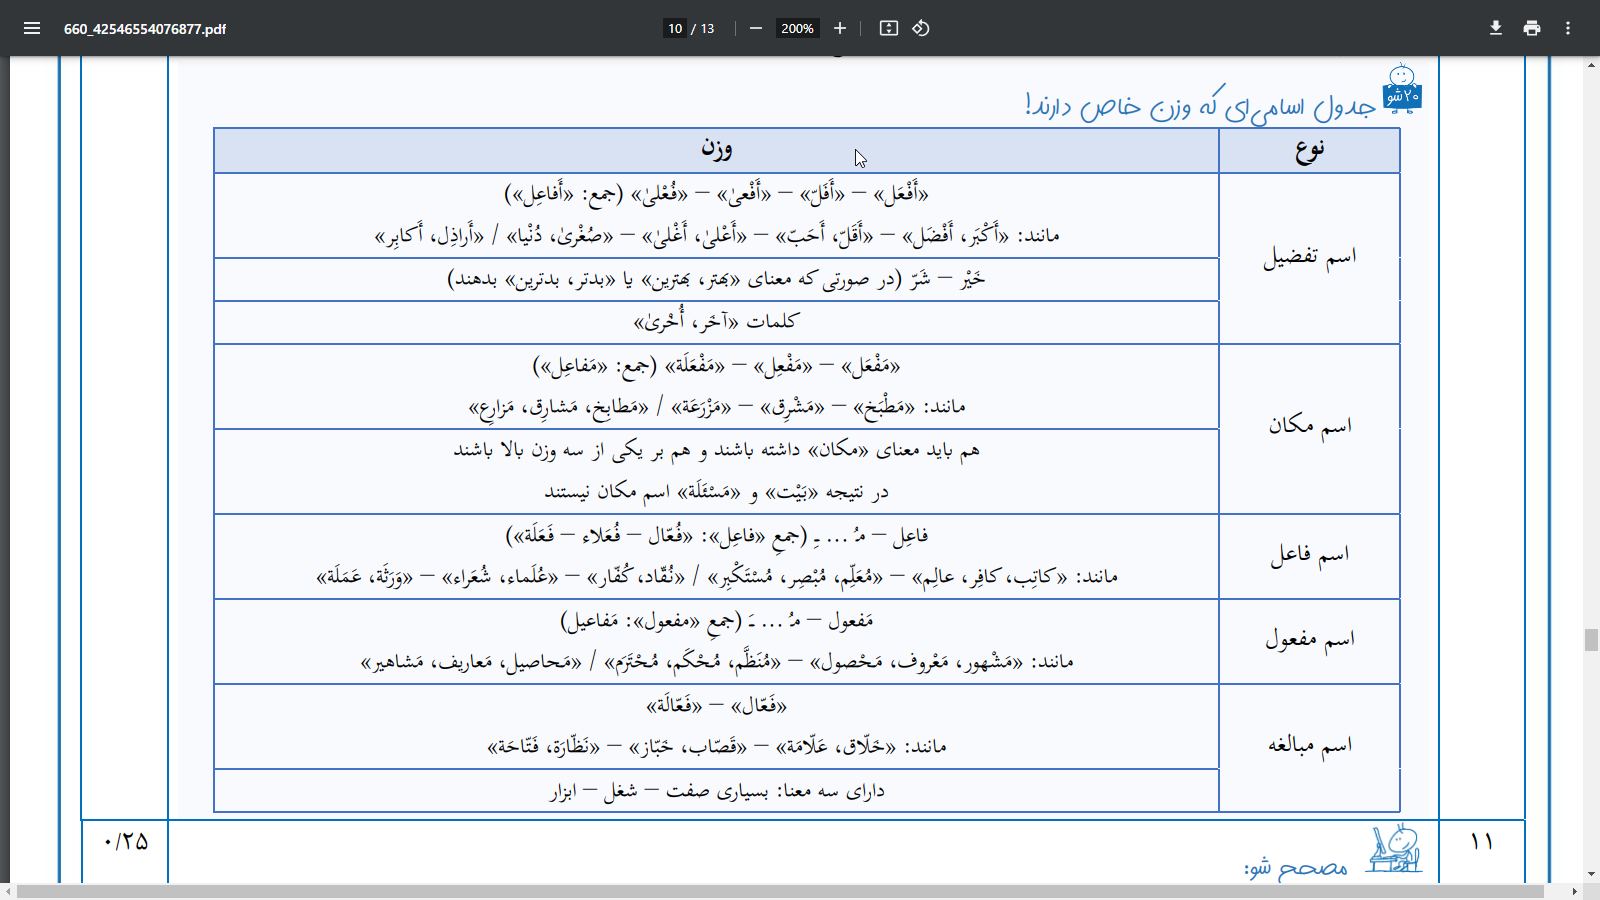Click the vertical scrollbar up arrow

(x=1591, y=65)
